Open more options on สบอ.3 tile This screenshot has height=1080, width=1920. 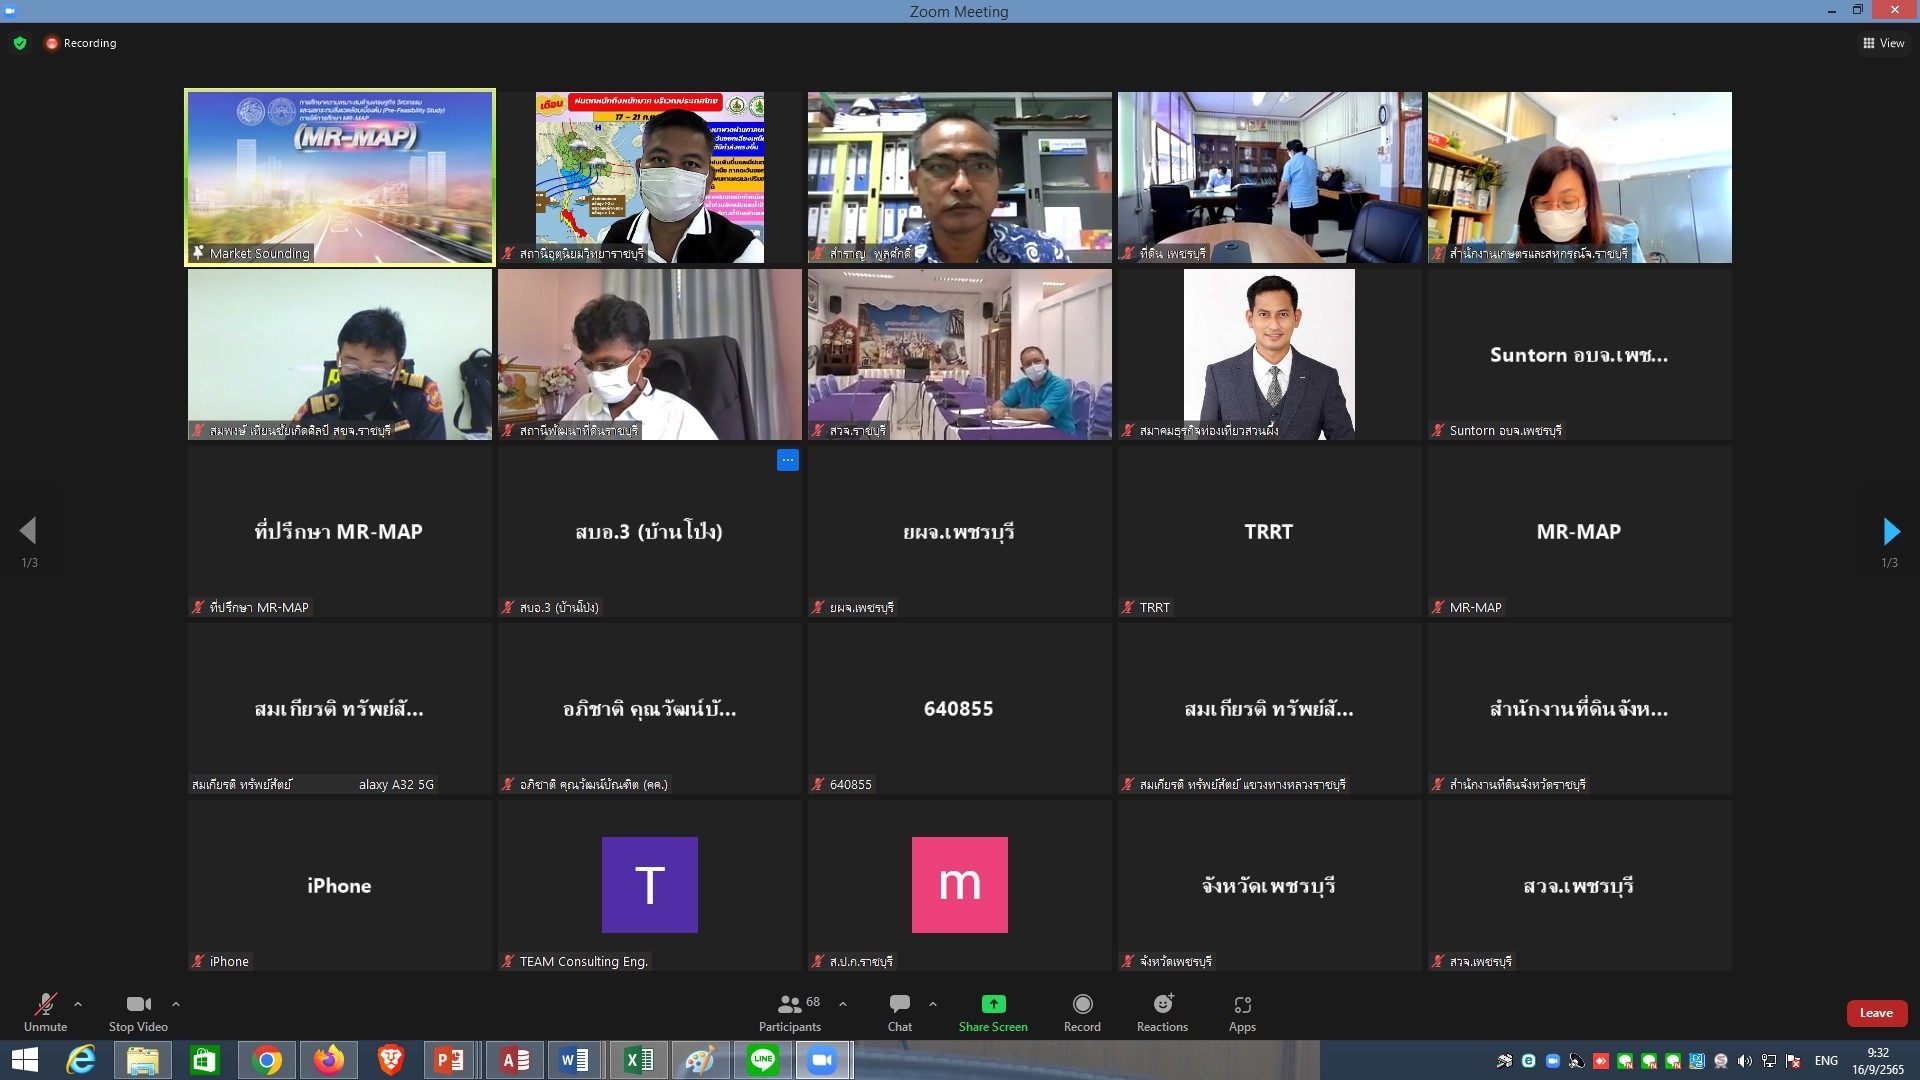click(788, 460)
